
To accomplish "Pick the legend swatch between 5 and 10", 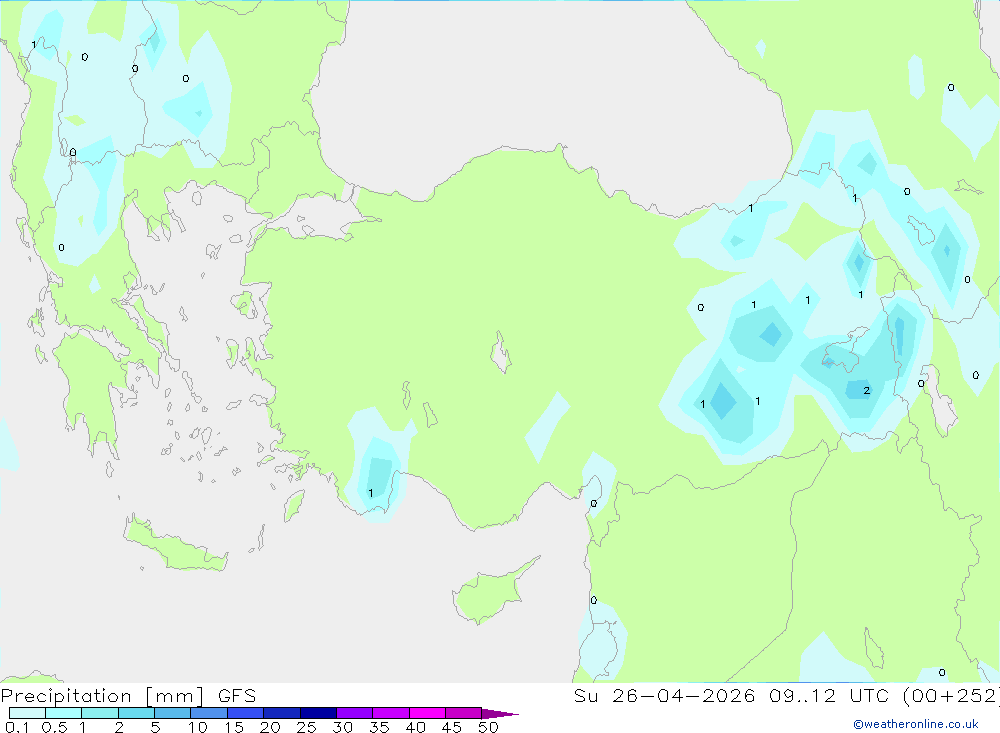I will point(173,713).
